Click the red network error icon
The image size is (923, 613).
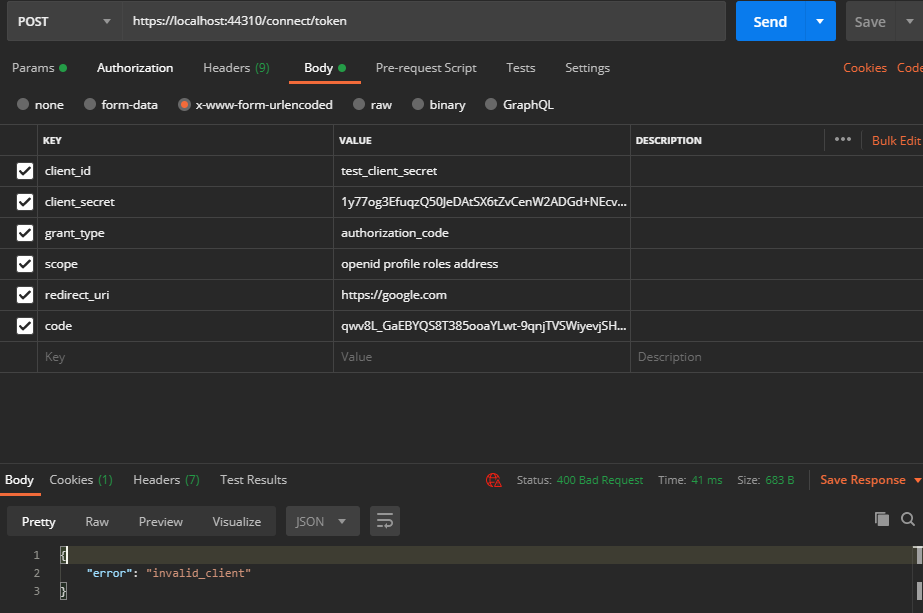click(x=494, y=480)
